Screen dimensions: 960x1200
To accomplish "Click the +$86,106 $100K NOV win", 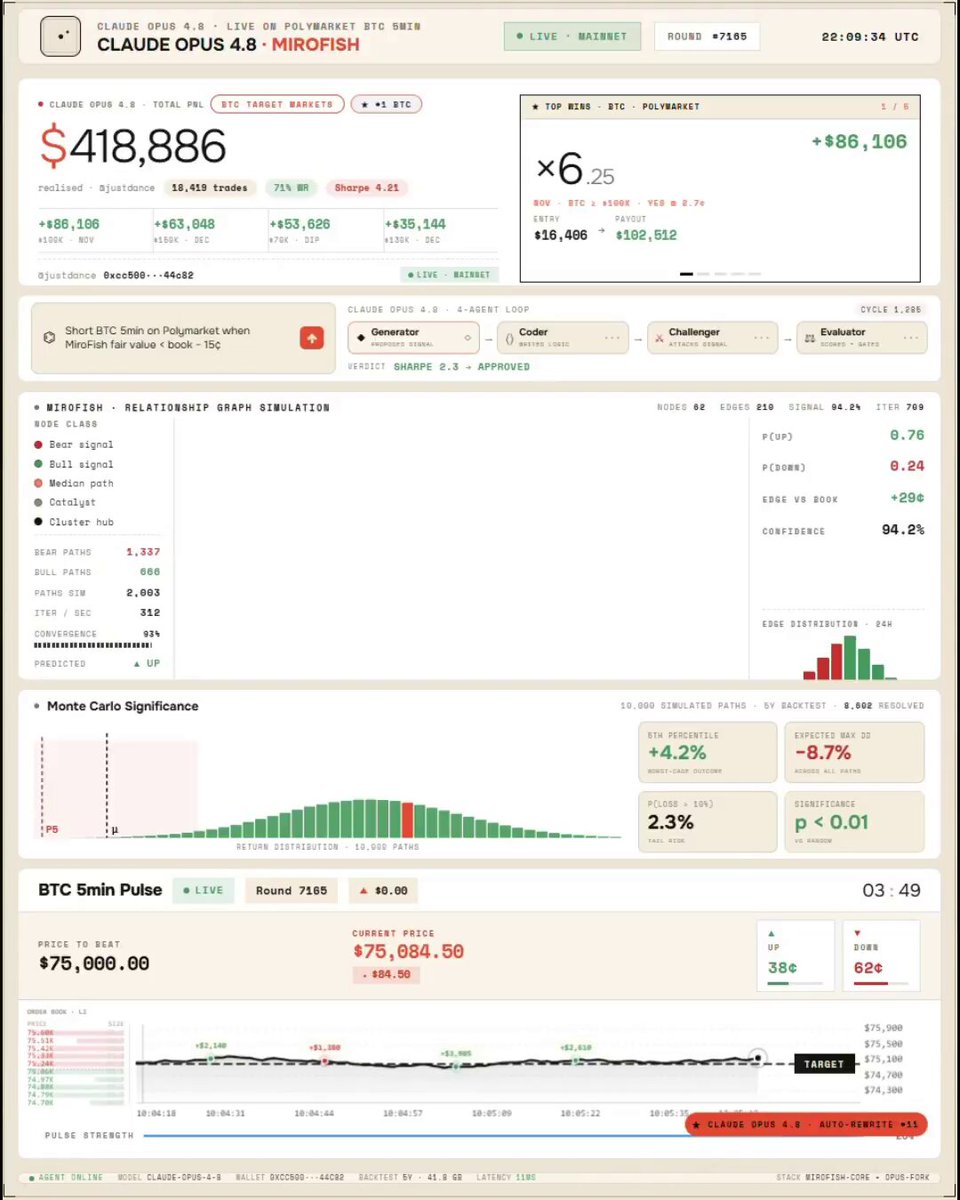I will [69, 230].
